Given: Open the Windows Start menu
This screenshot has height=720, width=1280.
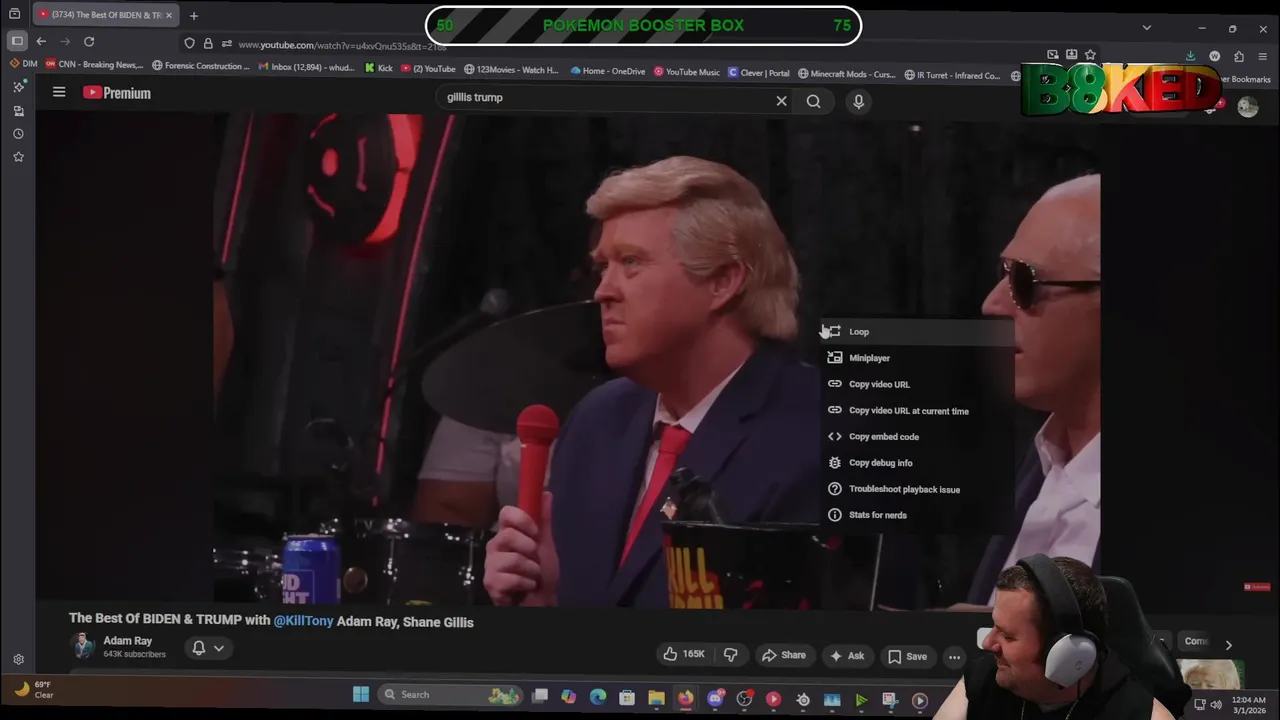Looking at the screenshot, I should point(361,694).
